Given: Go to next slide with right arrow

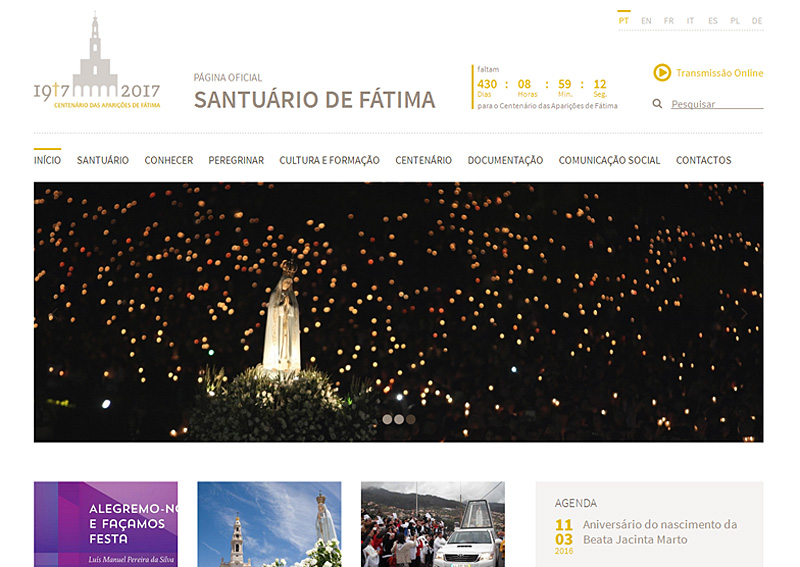Looking at the screenshot, I should click(x=744, y=313).
